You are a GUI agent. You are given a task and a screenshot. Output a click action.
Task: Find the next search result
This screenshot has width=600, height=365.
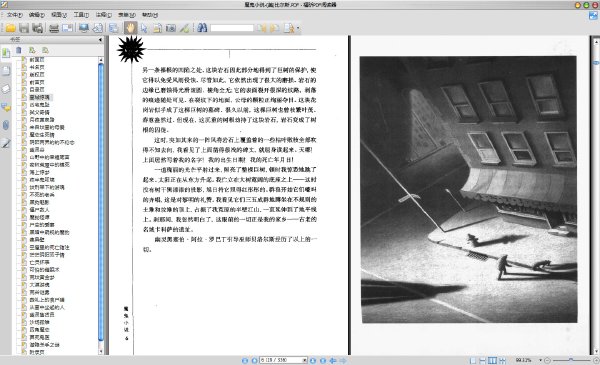click(275, 28)
